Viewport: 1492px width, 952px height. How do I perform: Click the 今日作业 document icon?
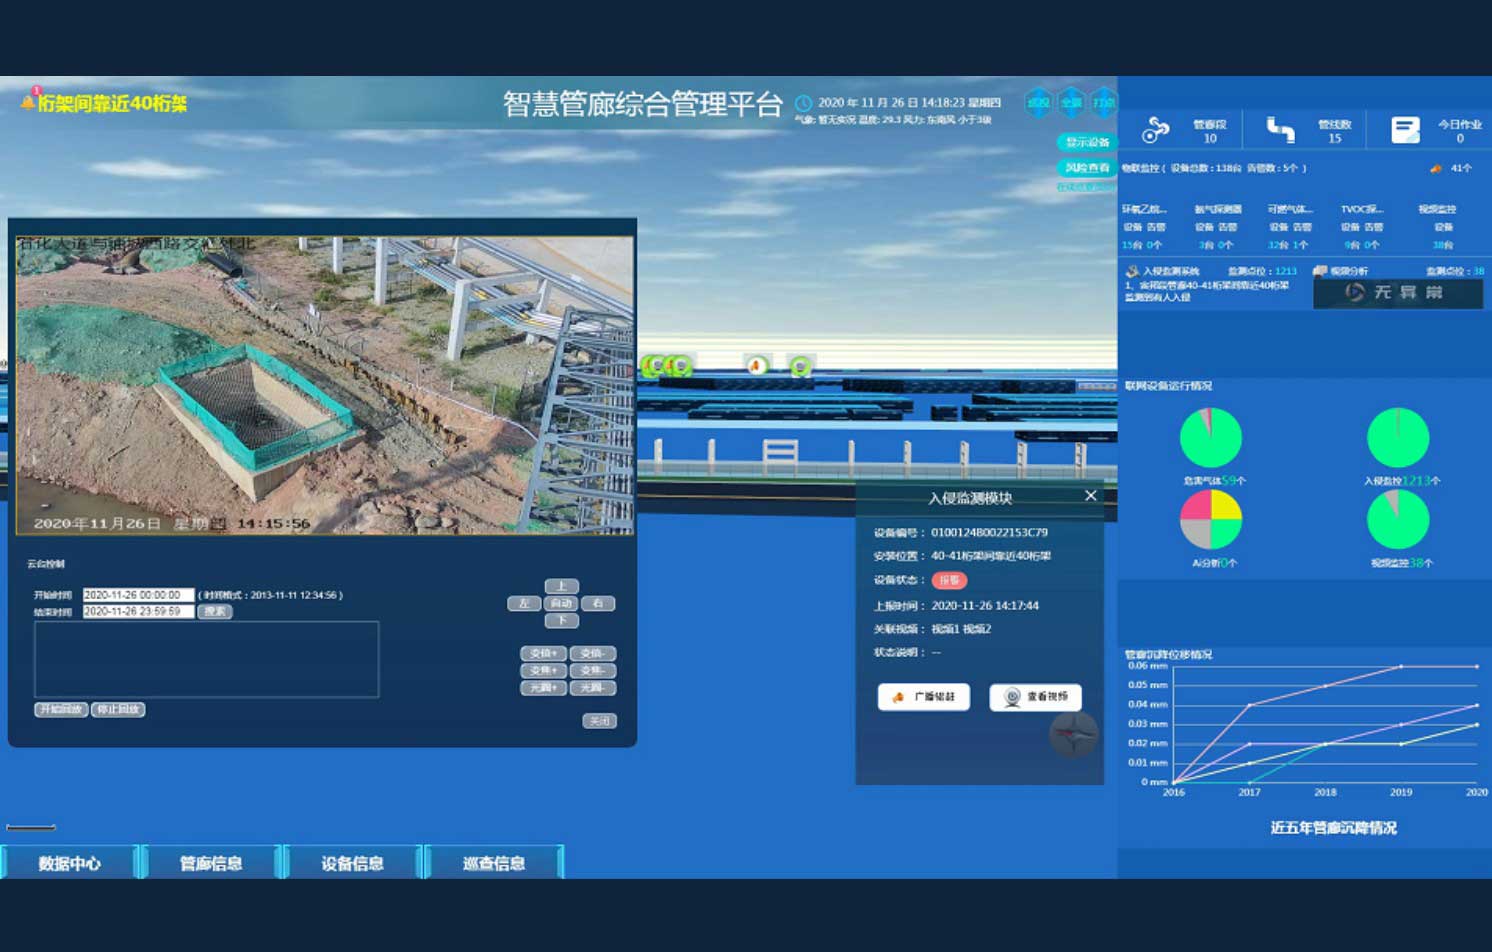1405,130
